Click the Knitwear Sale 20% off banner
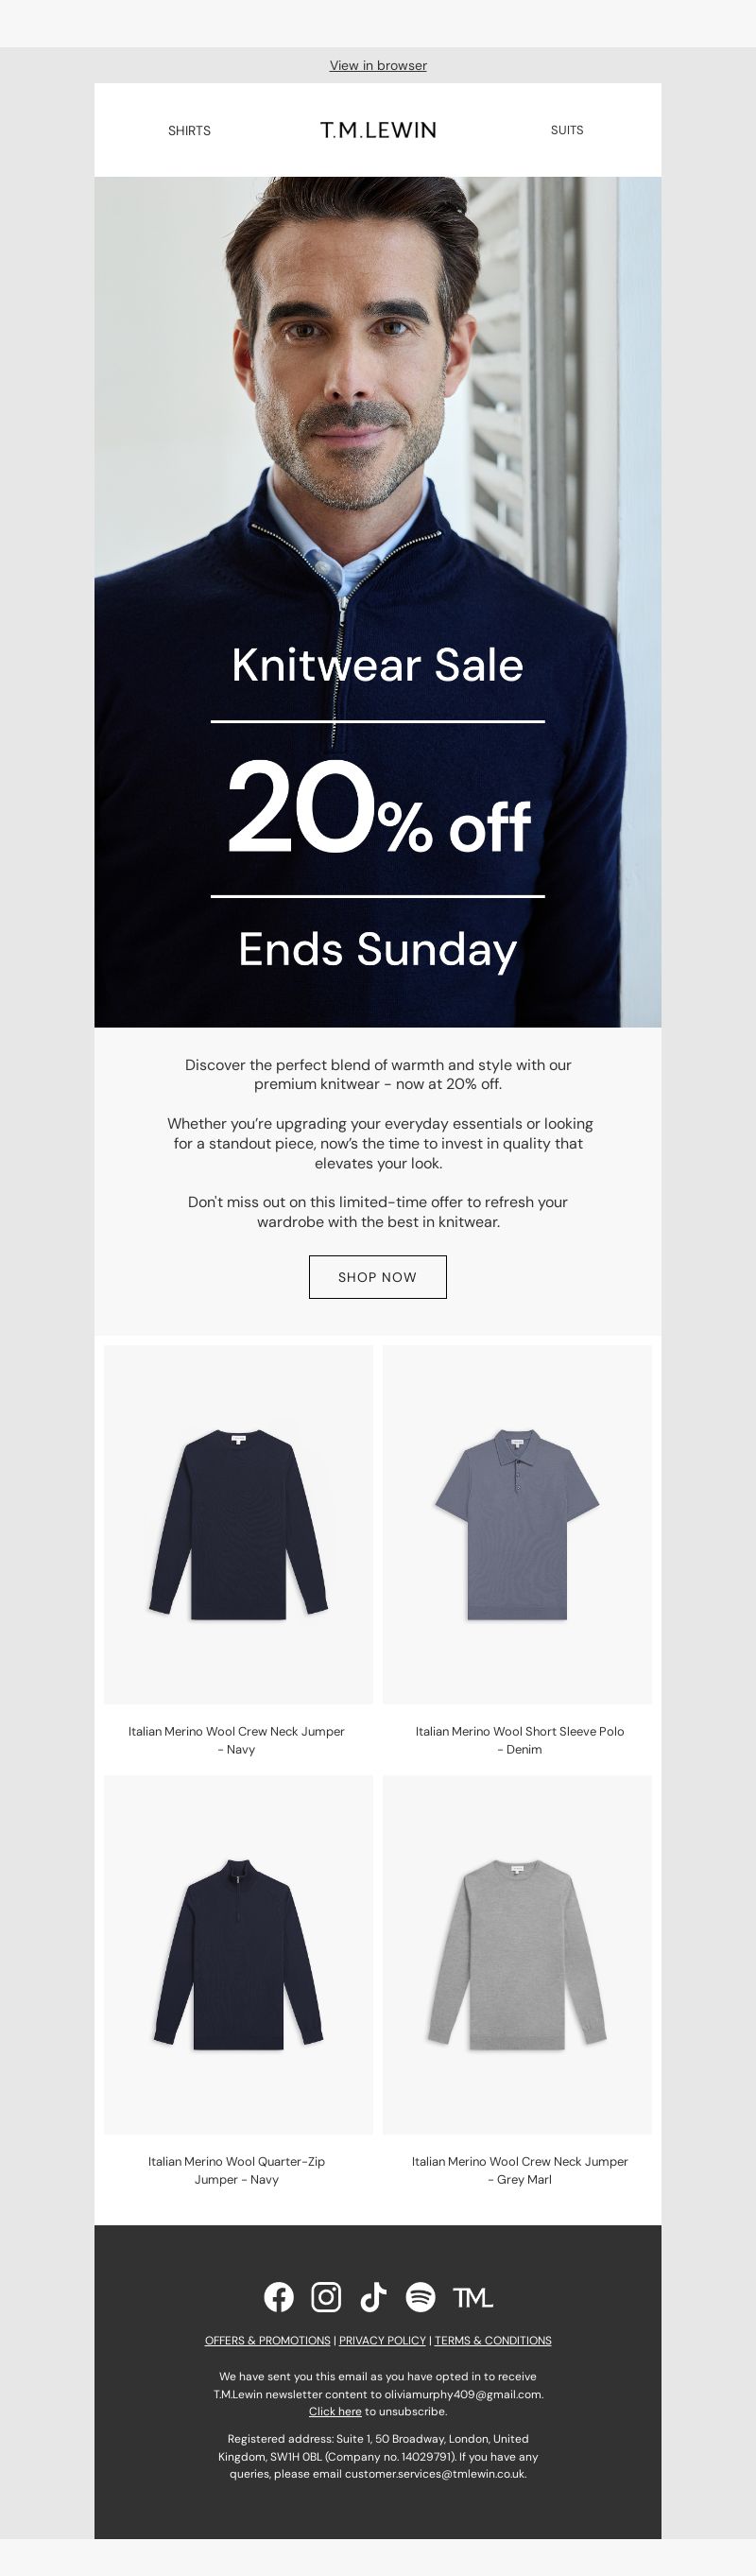 (x=378, y=602)
